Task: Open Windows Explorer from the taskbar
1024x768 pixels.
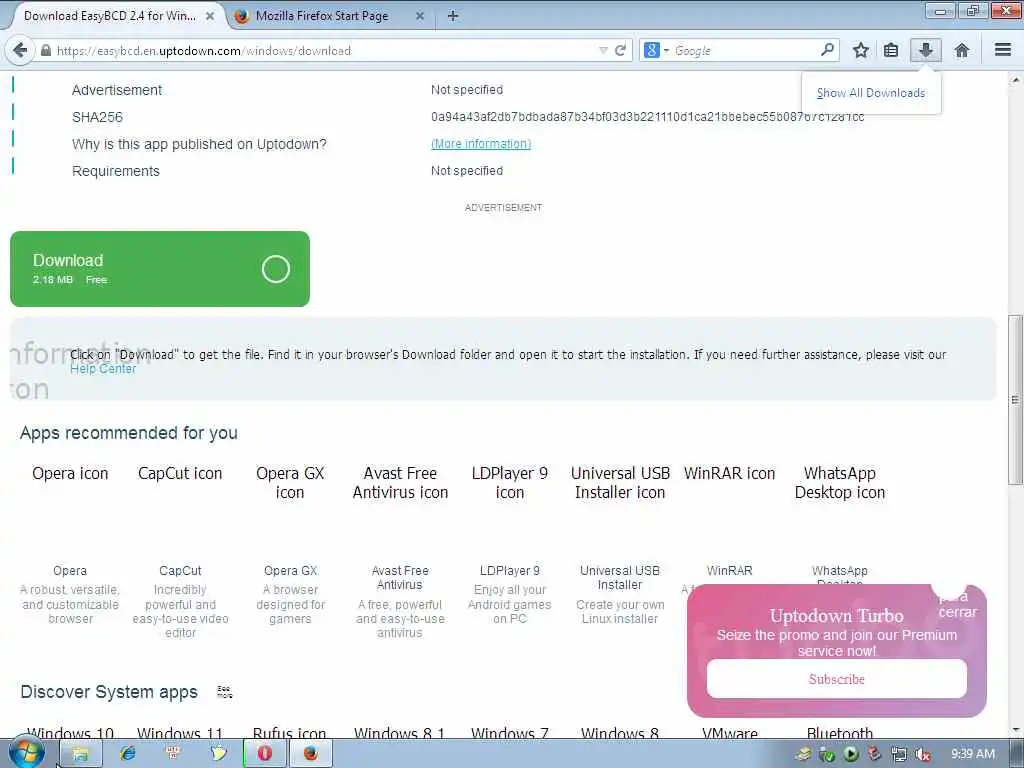Action: (x=80, y=754)
